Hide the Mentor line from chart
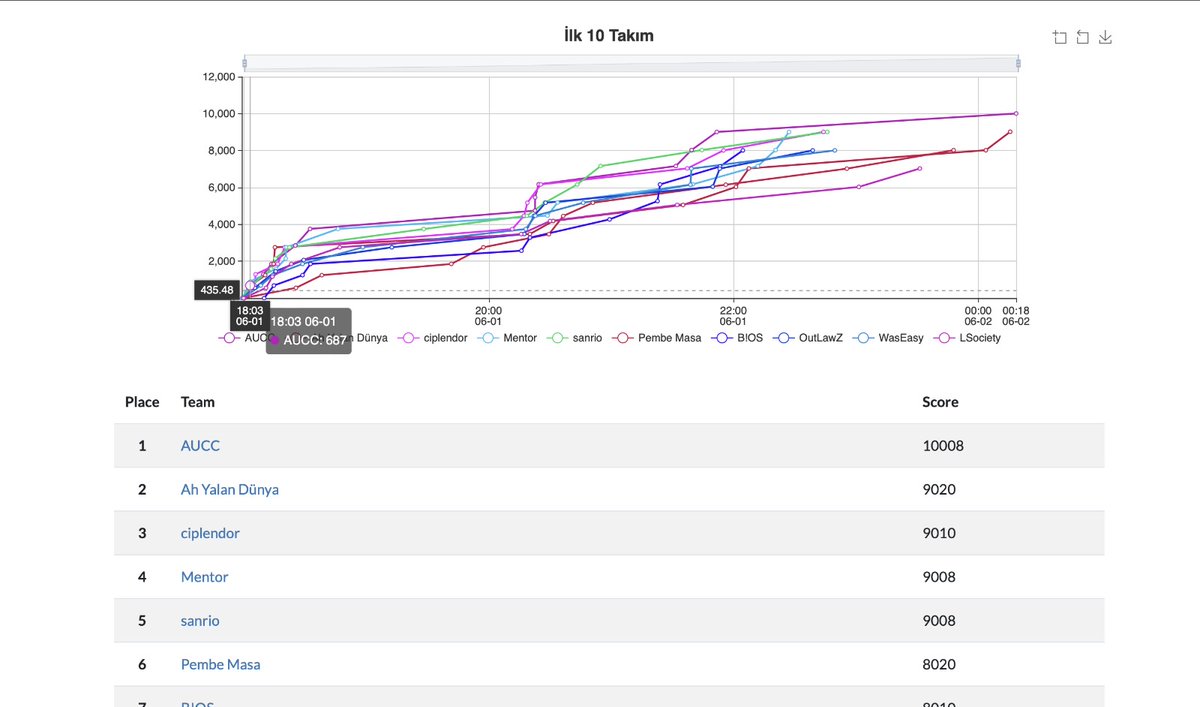Screen dimensions: 1200x707 coord(507,338)
